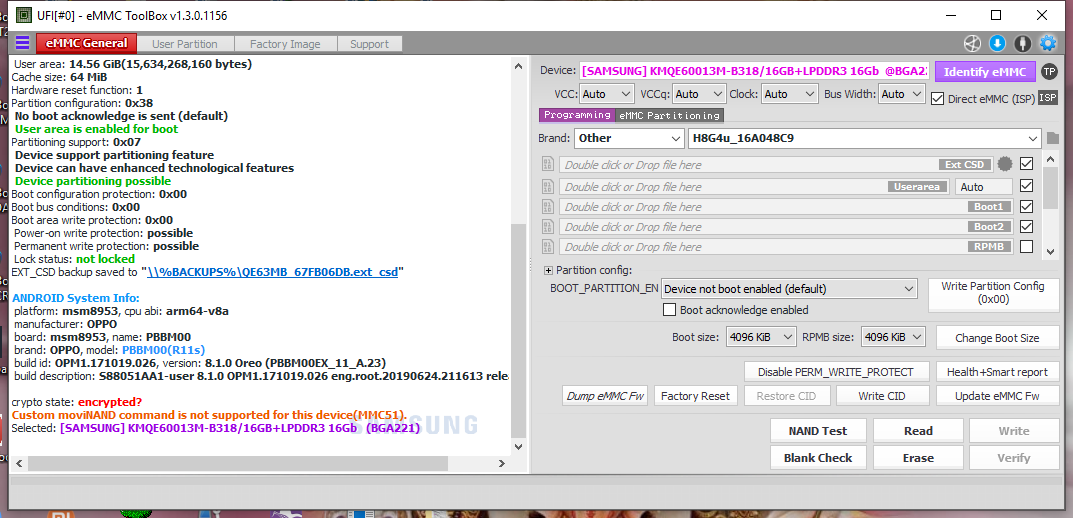
Task: Click the network globe icon in top bar
Action: tap(972, 43)
